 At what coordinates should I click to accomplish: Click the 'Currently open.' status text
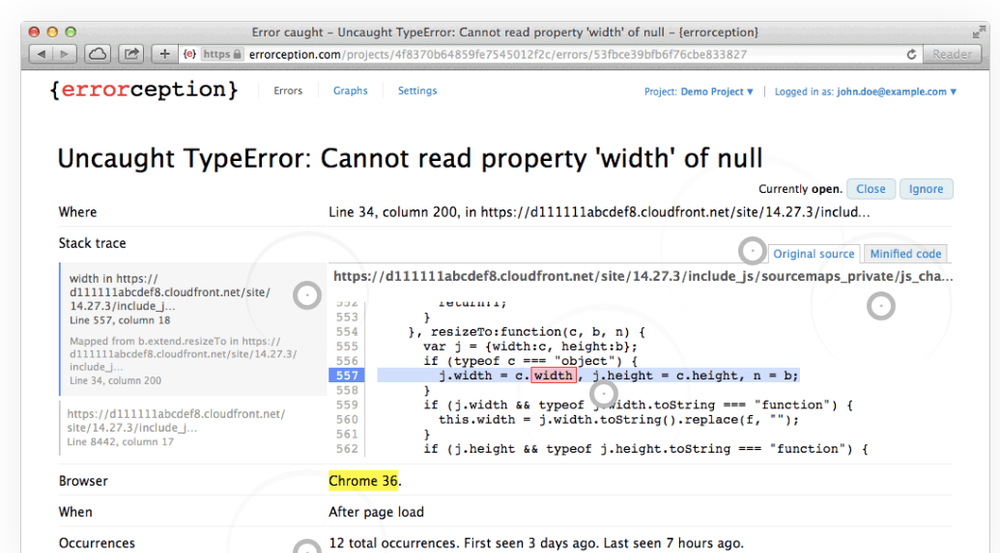[800, 189]
